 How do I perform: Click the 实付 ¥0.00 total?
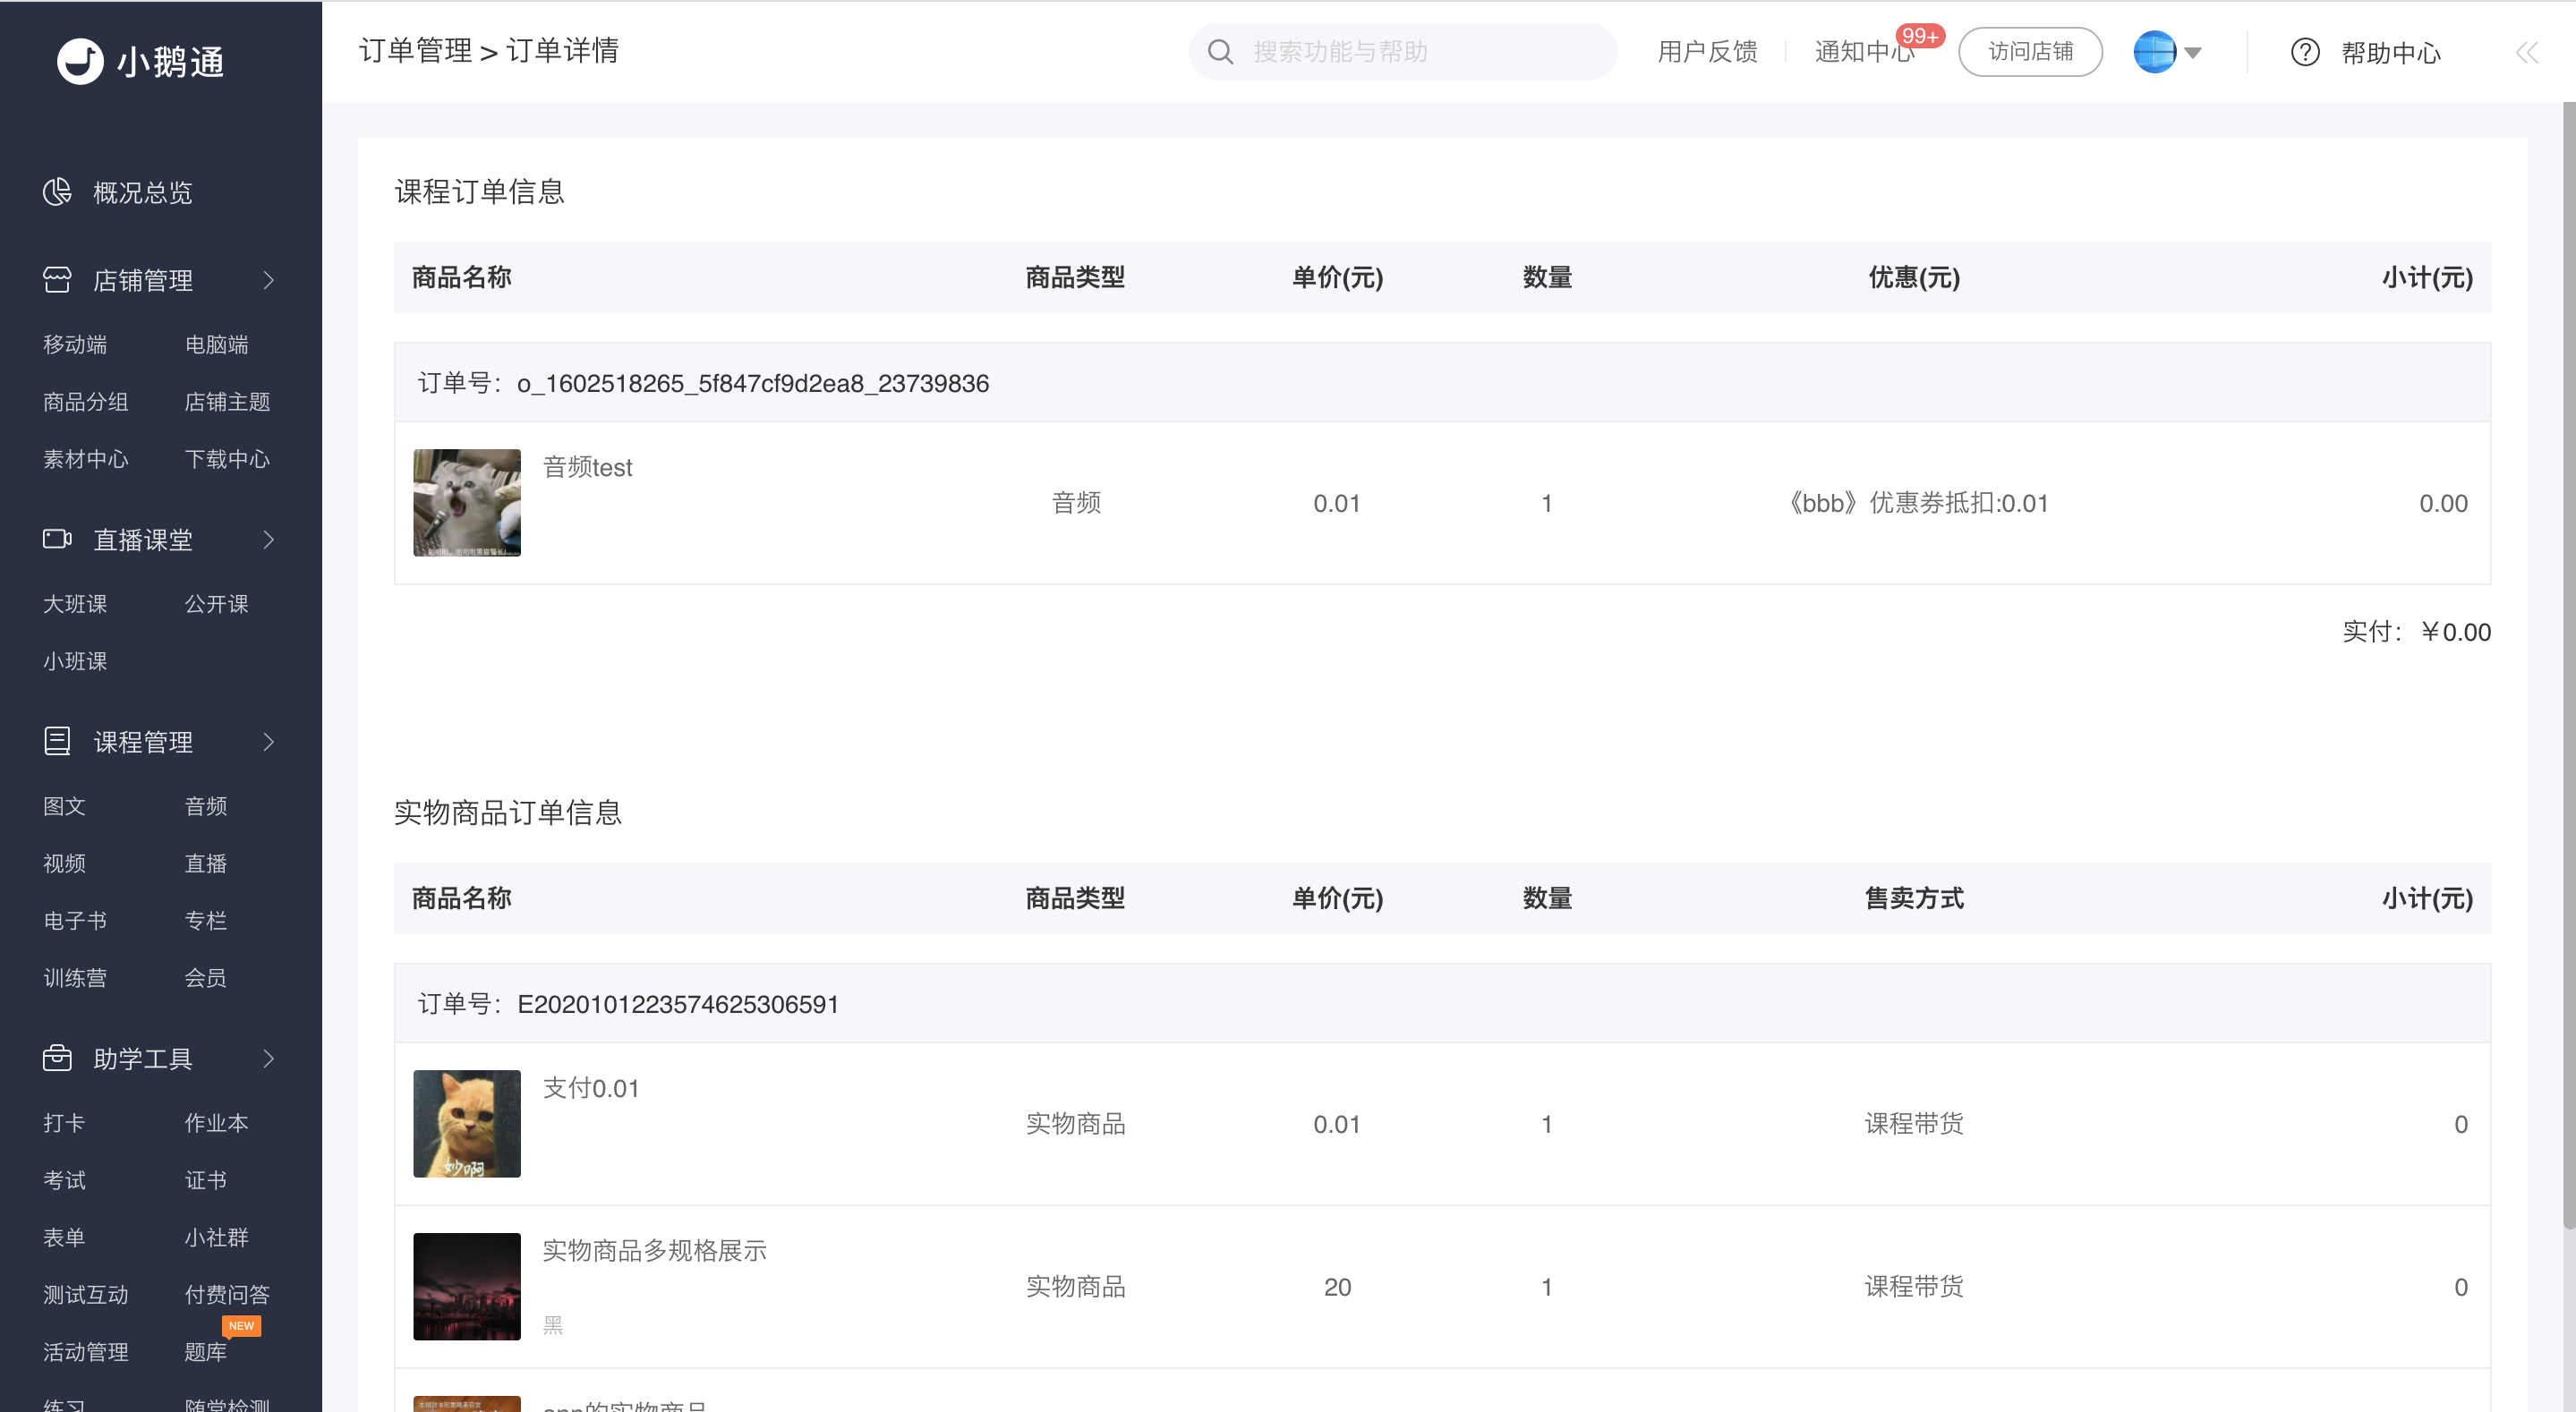pyautogui.click(x=2416, y=632)
